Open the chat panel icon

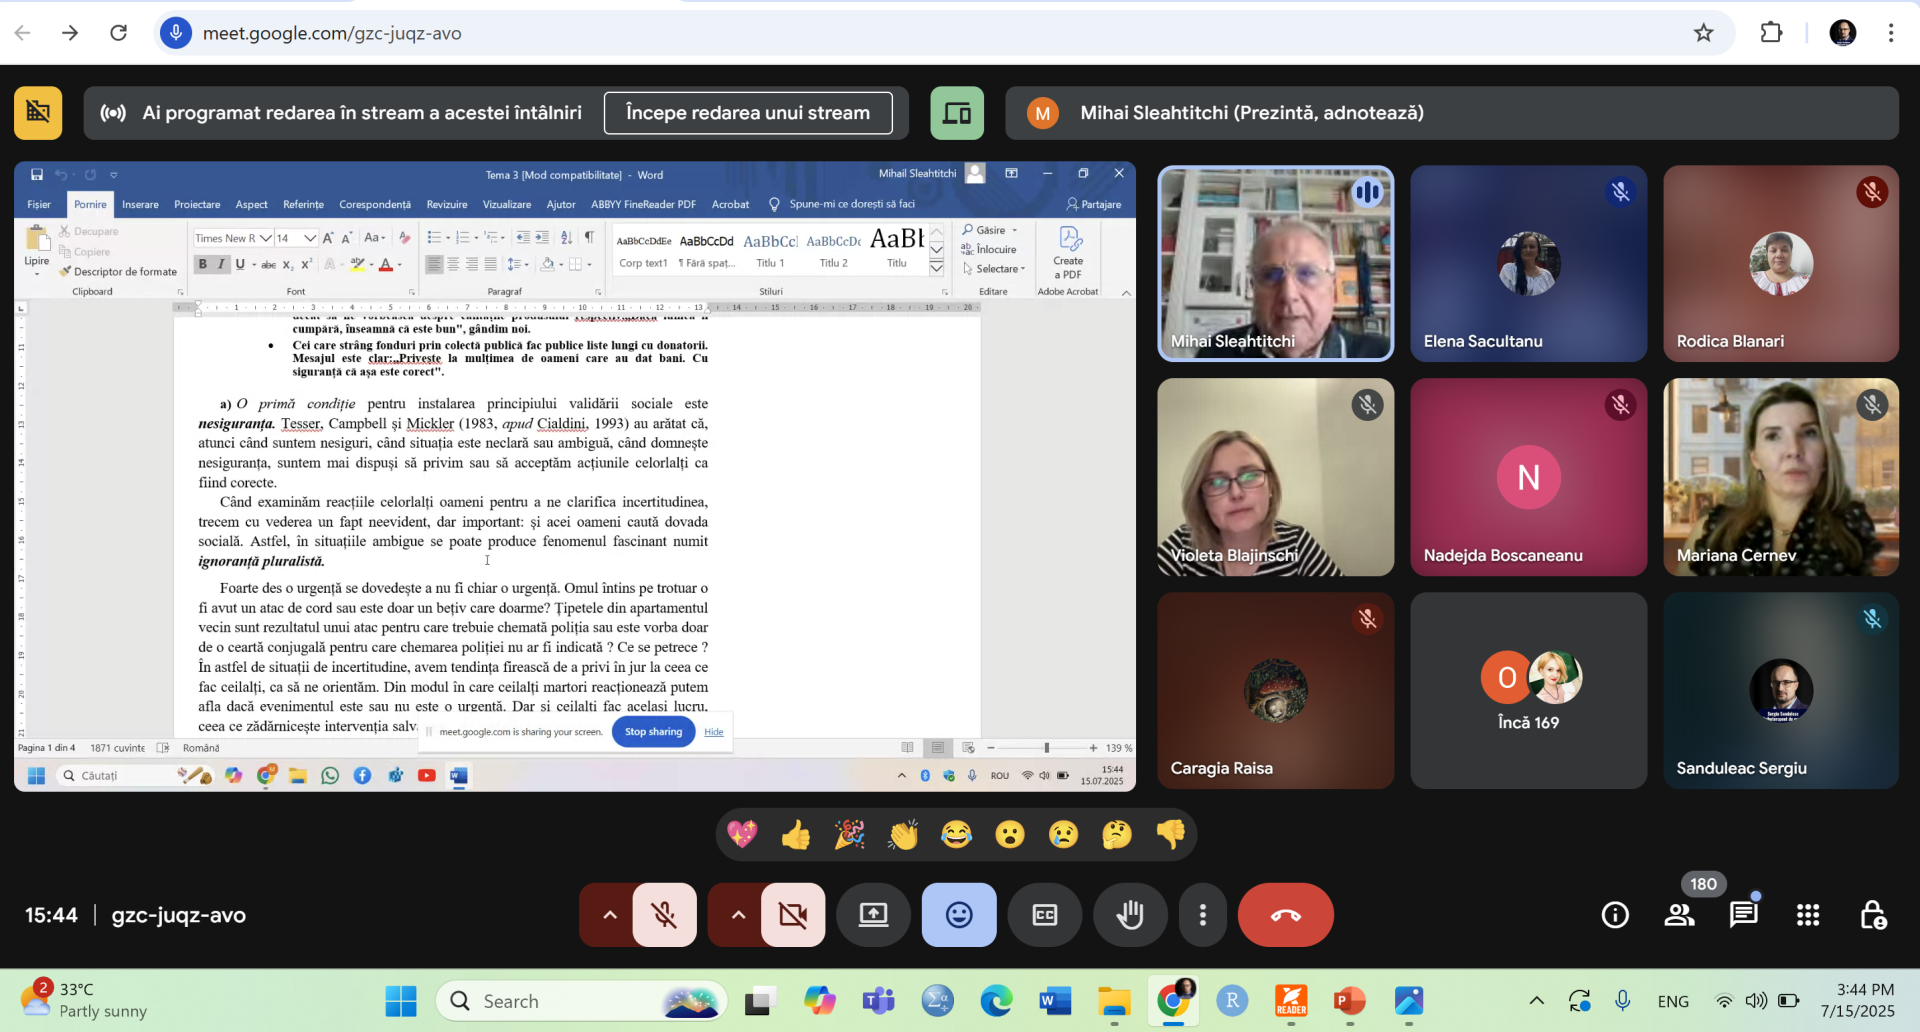coord(1743,915)
